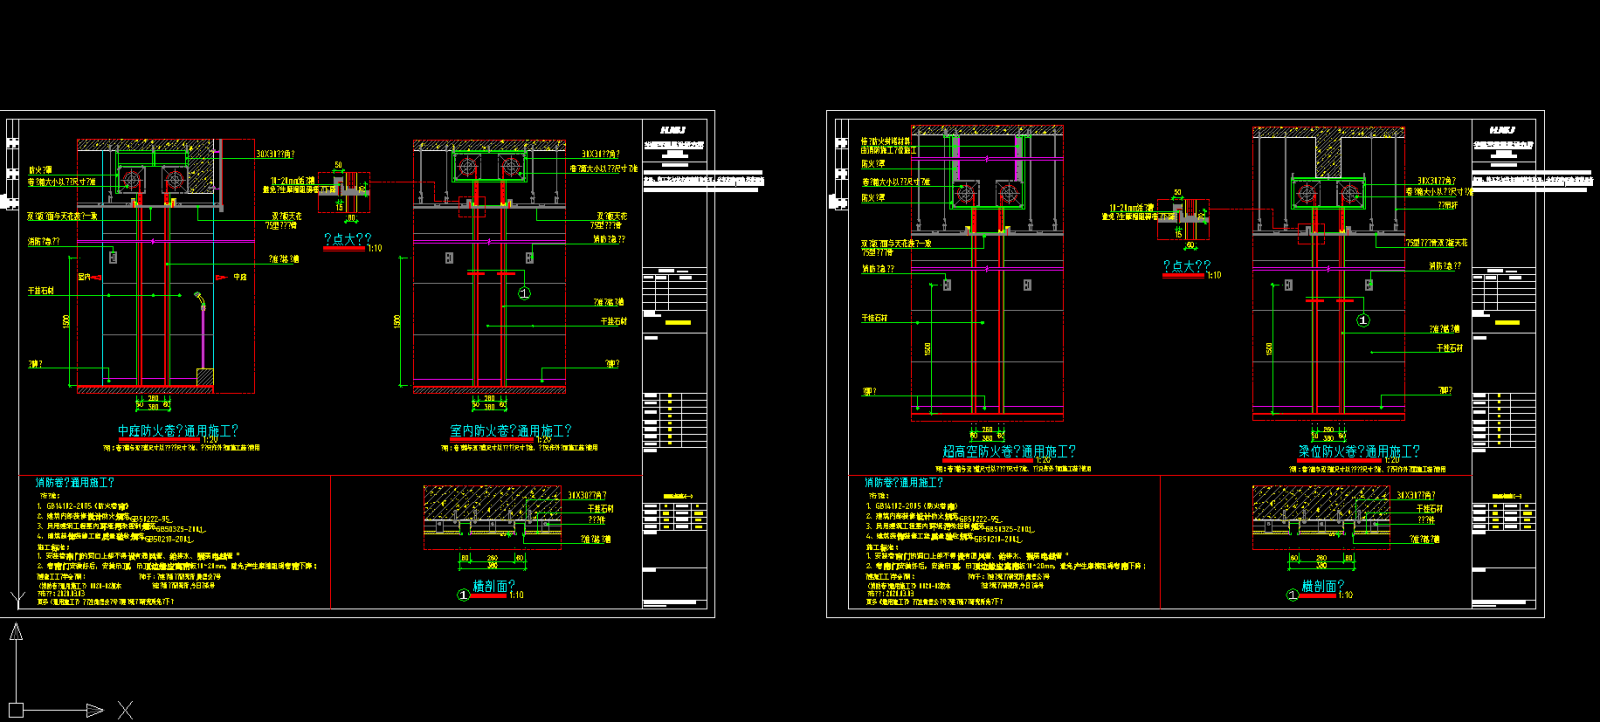This screenshot has height=722, width=1600.
Task: Select the 超高空防火卷 drawing title text
Action: tap(1009, 452)
